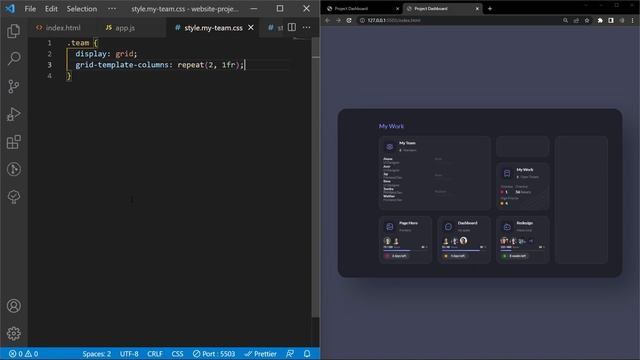Open the Explorer view in the activity bar

(13, 31)
